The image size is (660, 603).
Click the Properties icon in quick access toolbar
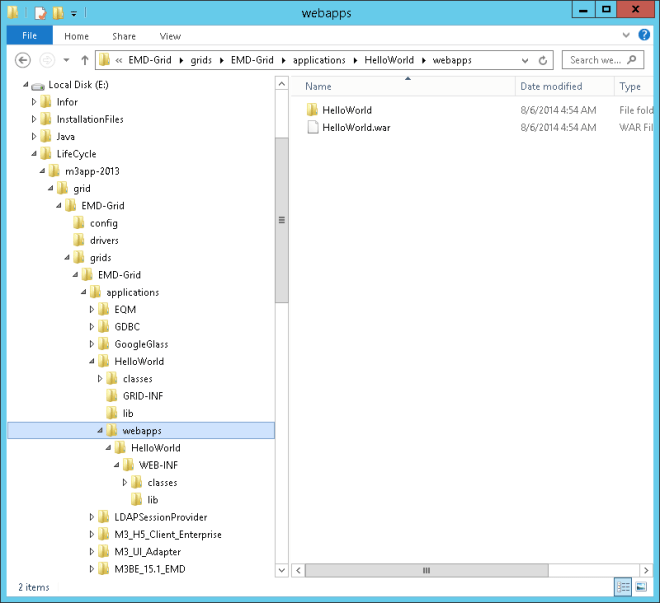[x=40, y=13]
